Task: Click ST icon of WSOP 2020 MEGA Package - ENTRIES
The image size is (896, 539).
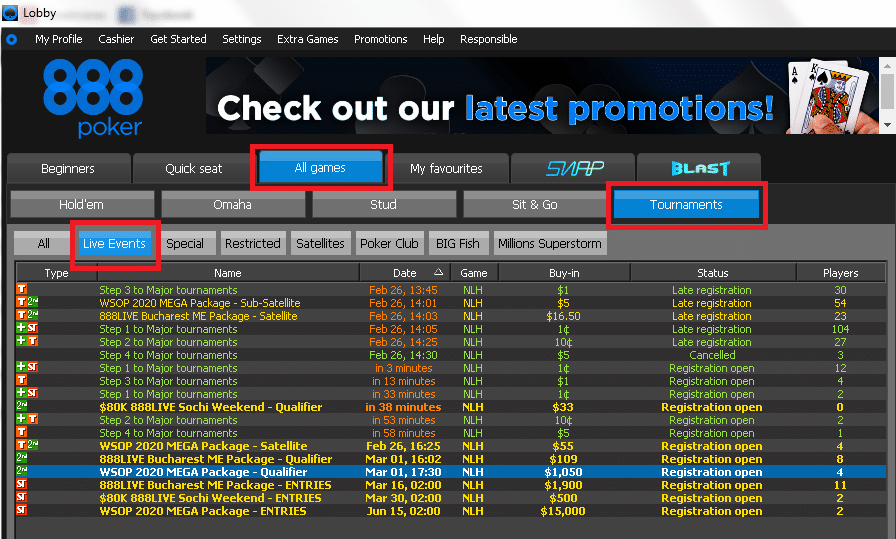Action: click(x=22, y=510)
